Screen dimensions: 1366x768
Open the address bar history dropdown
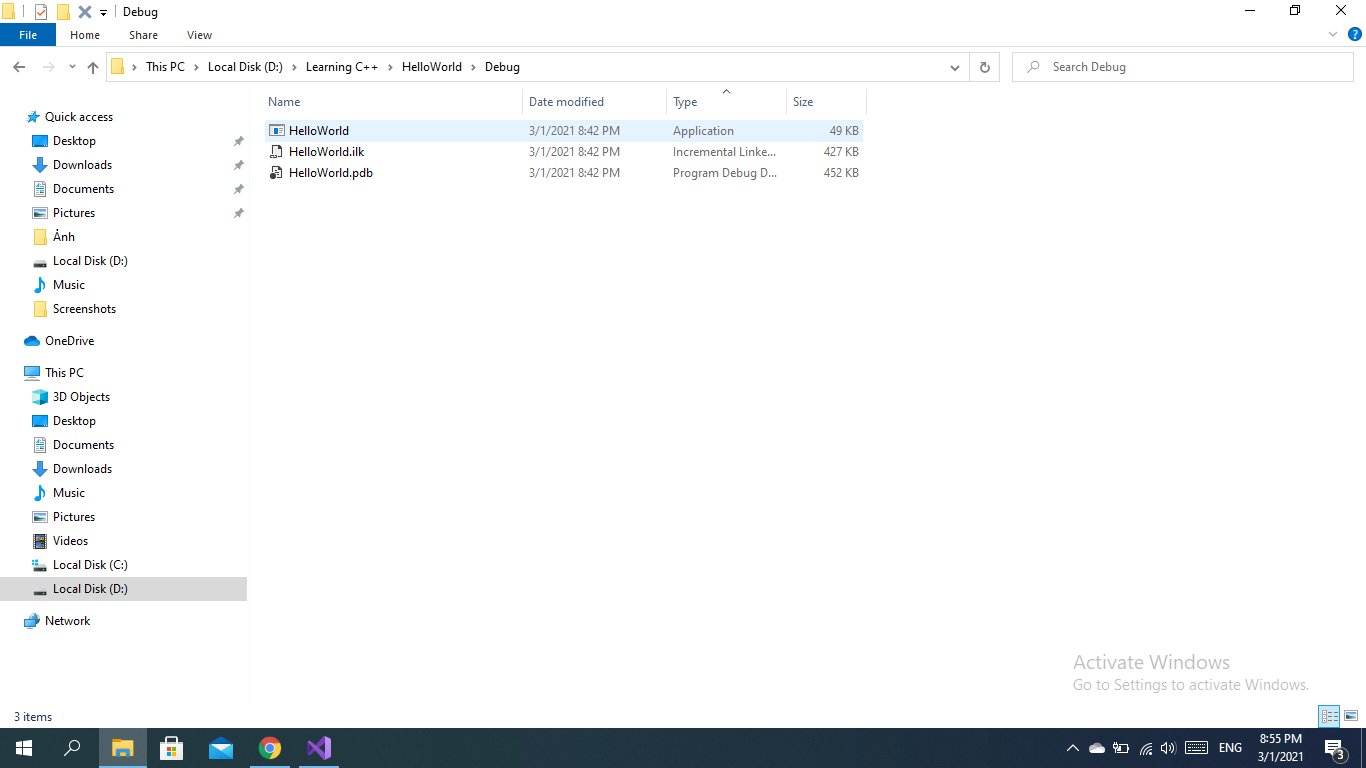click(955, 67)
